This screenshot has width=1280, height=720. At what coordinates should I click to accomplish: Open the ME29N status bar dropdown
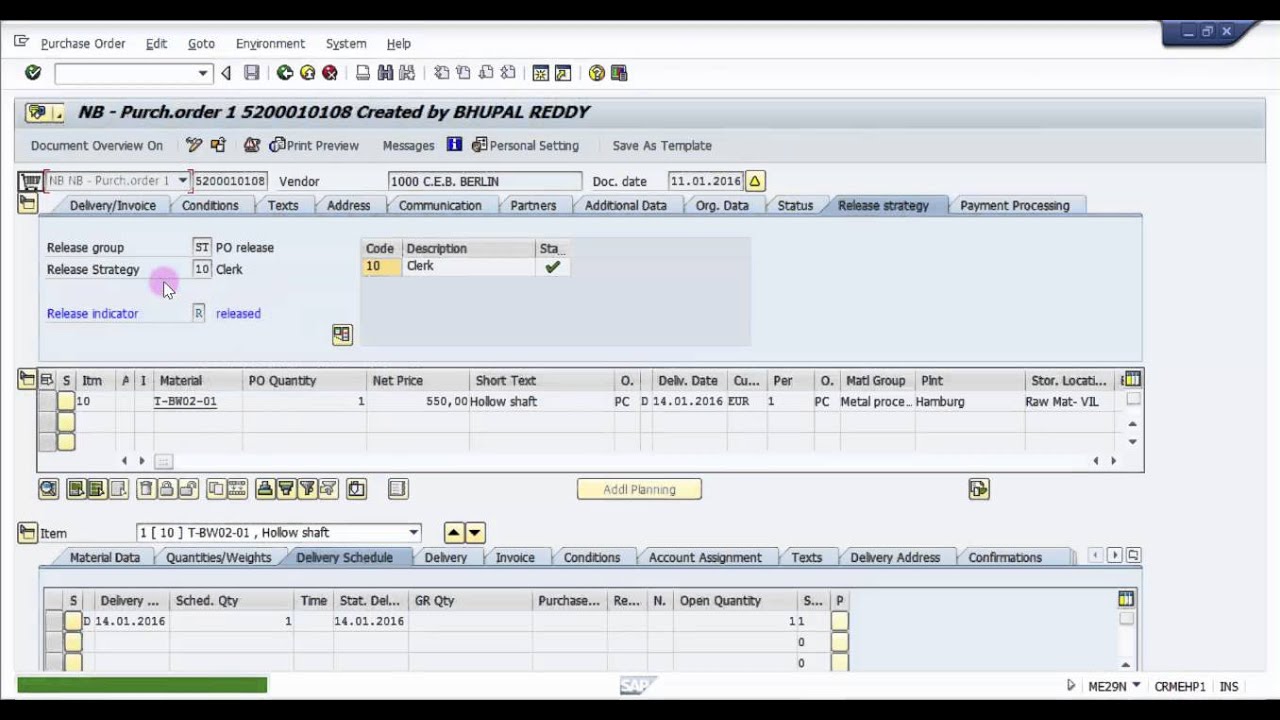pyautogui.click(x=1136, y=686)
